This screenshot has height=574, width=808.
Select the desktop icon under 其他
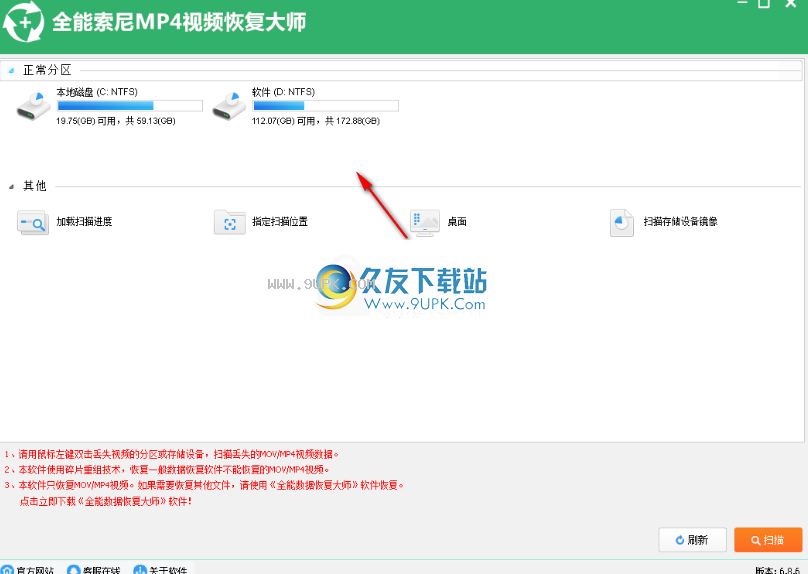[x=425, y=223]
